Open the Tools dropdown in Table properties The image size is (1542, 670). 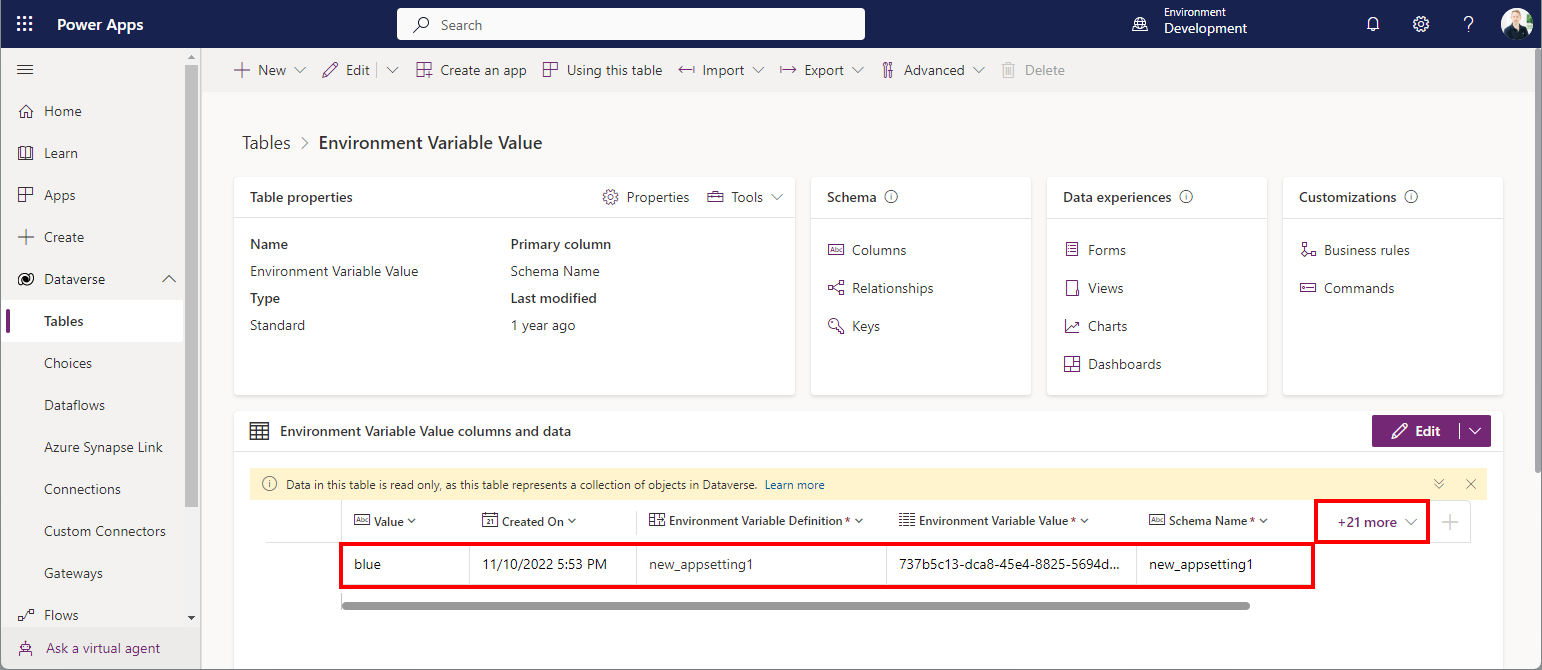click(745, 197)
